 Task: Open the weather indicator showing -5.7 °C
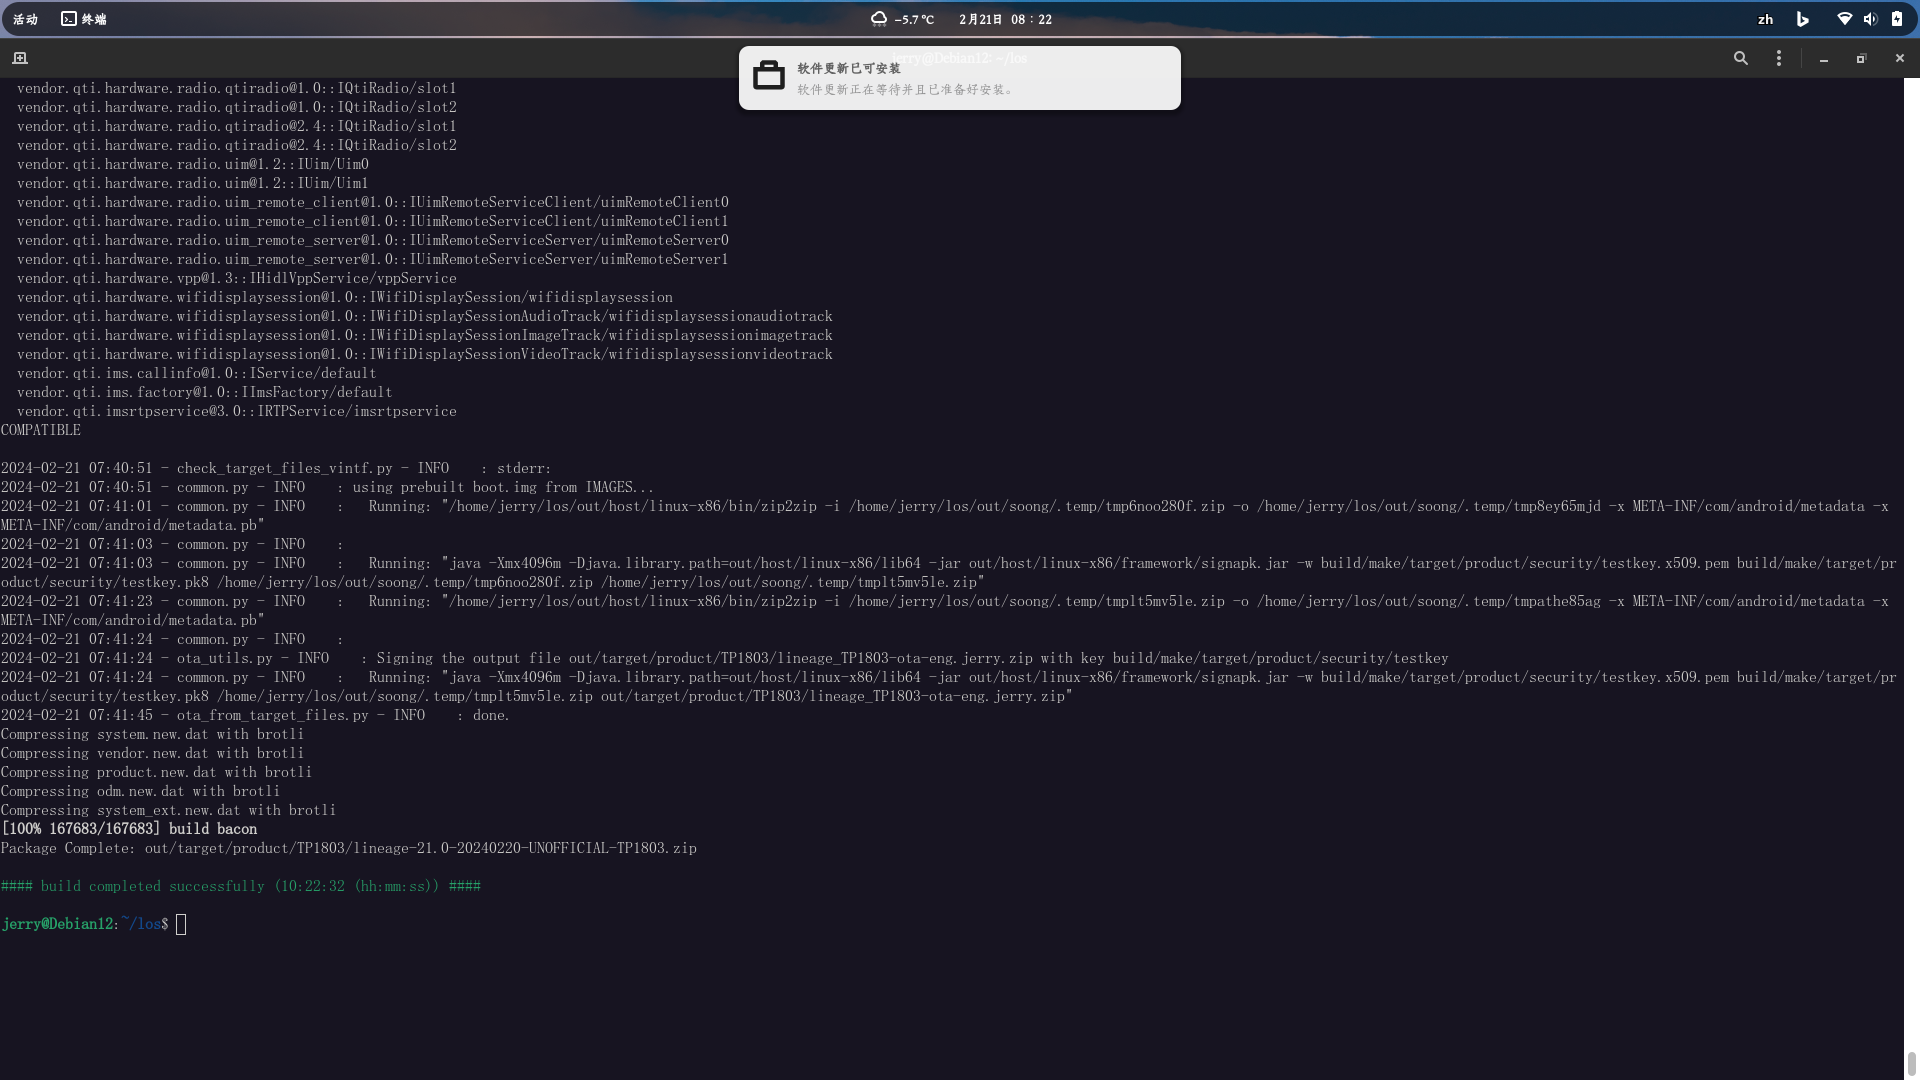pyautogui.click(x=902, y=19)
